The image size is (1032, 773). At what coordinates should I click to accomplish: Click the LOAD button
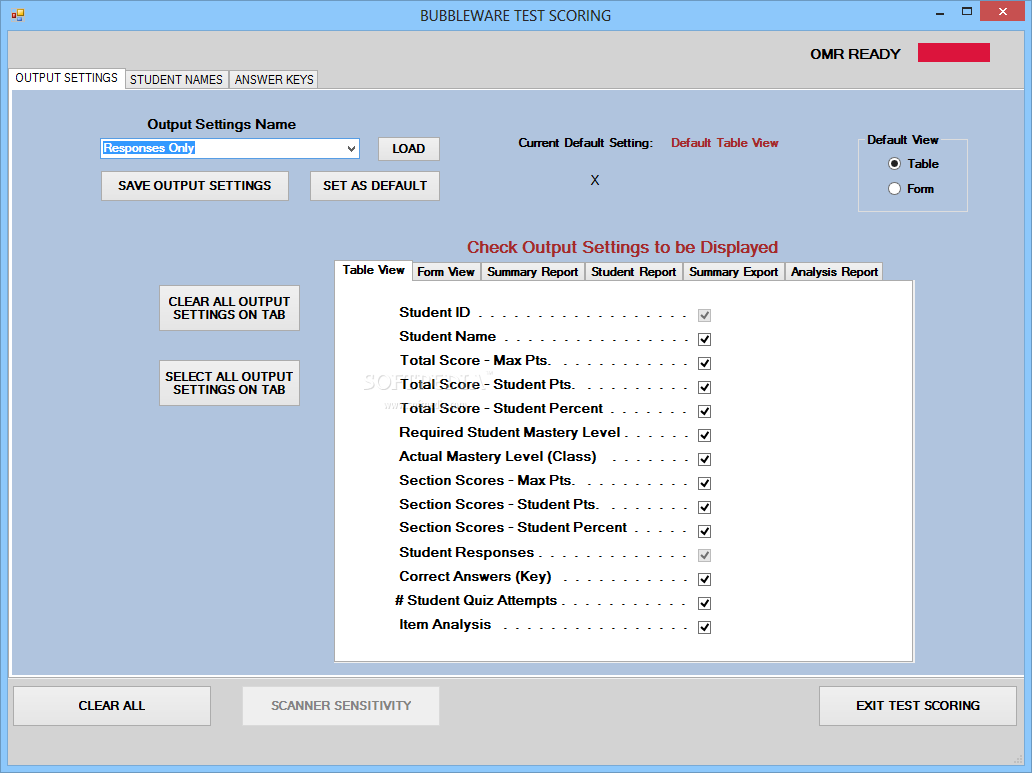409,149
